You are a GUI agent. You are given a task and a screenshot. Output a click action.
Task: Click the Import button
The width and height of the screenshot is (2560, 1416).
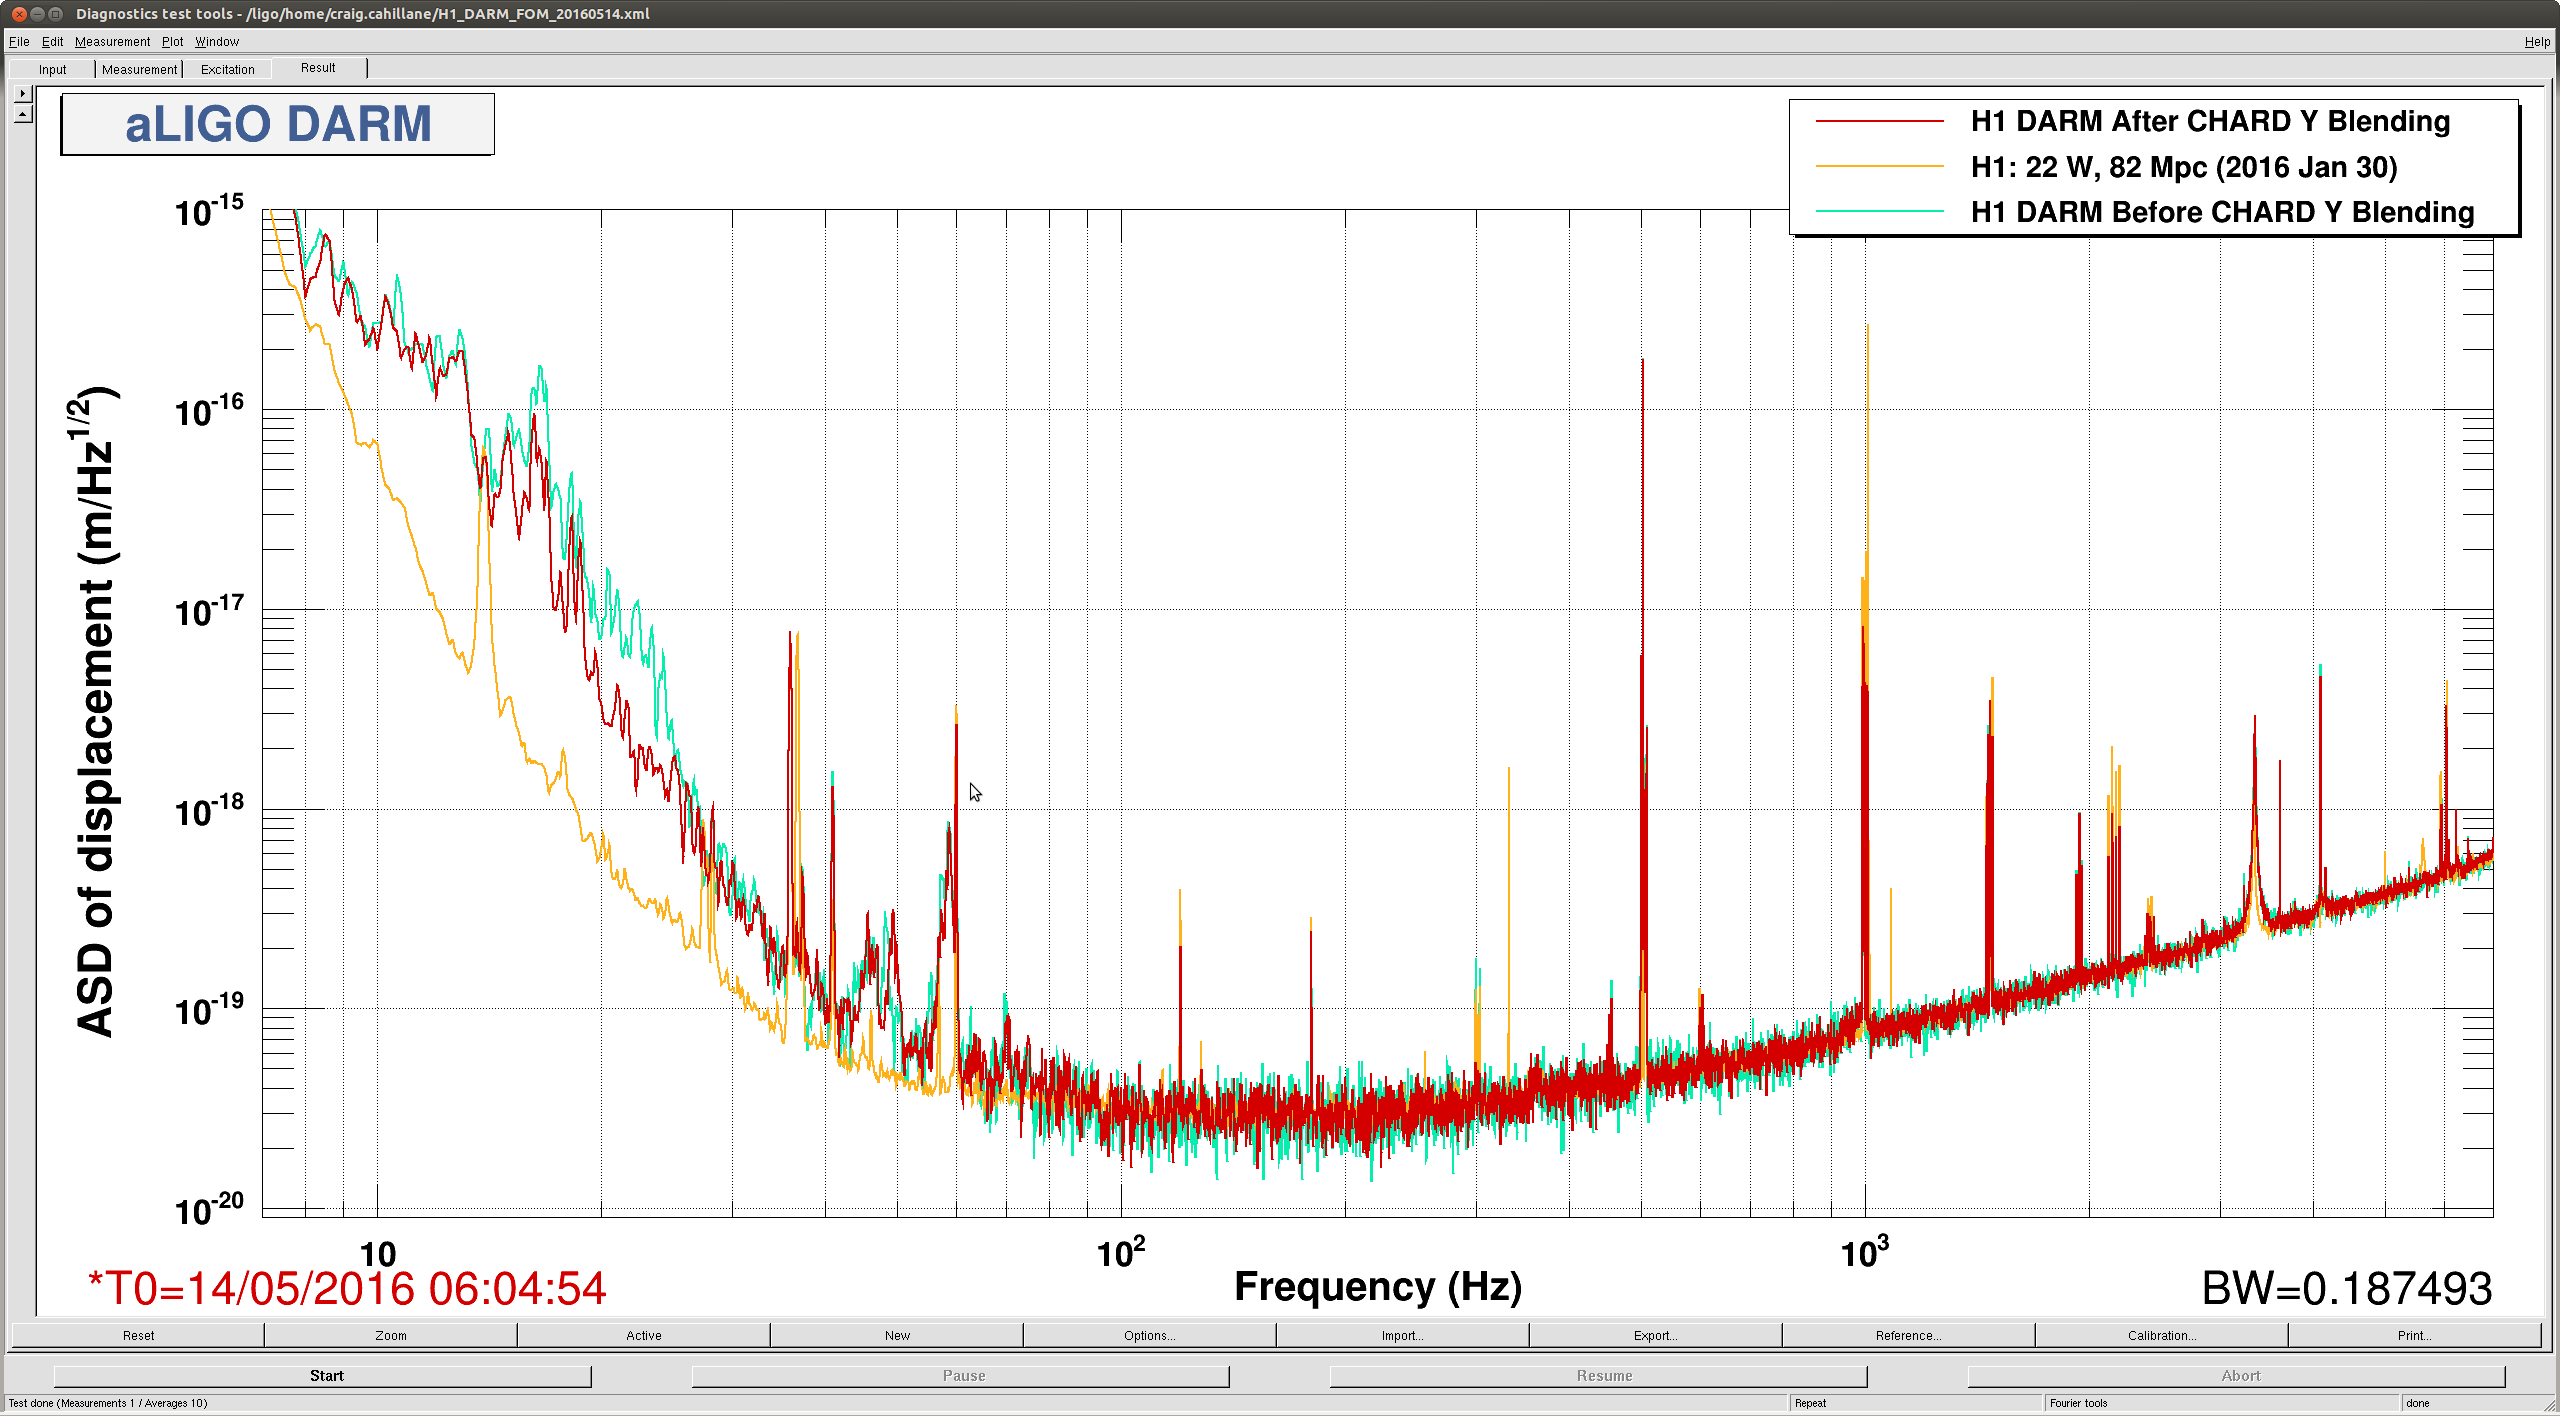(x=1403, y=1335)
